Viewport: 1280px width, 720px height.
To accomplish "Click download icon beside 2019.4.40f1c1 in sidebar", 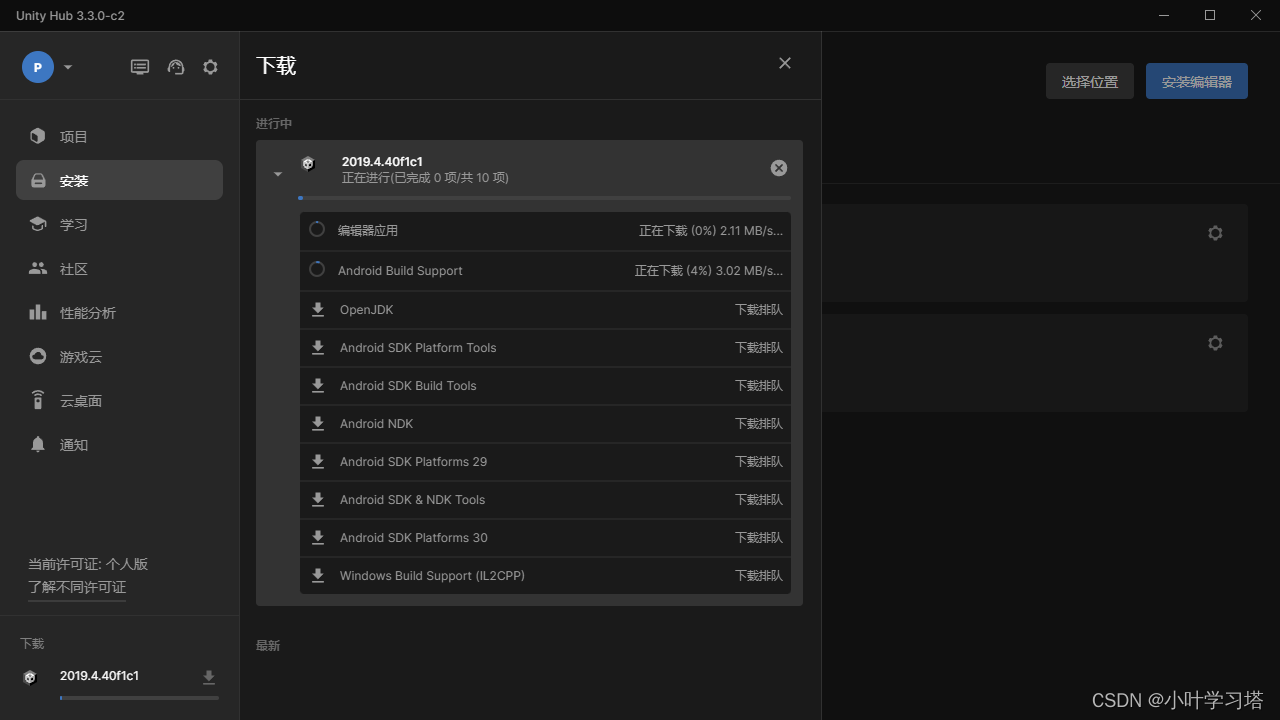I will pos(209,678).
